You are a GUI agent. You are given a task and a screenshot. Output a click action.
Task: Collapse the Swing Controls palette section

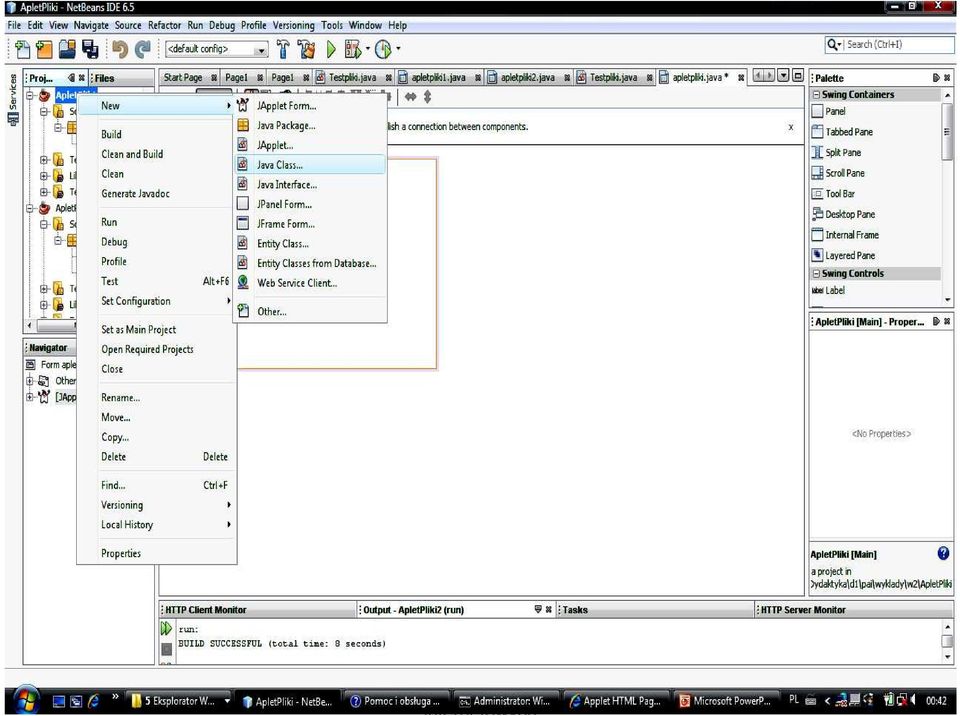tap(816, 273)
